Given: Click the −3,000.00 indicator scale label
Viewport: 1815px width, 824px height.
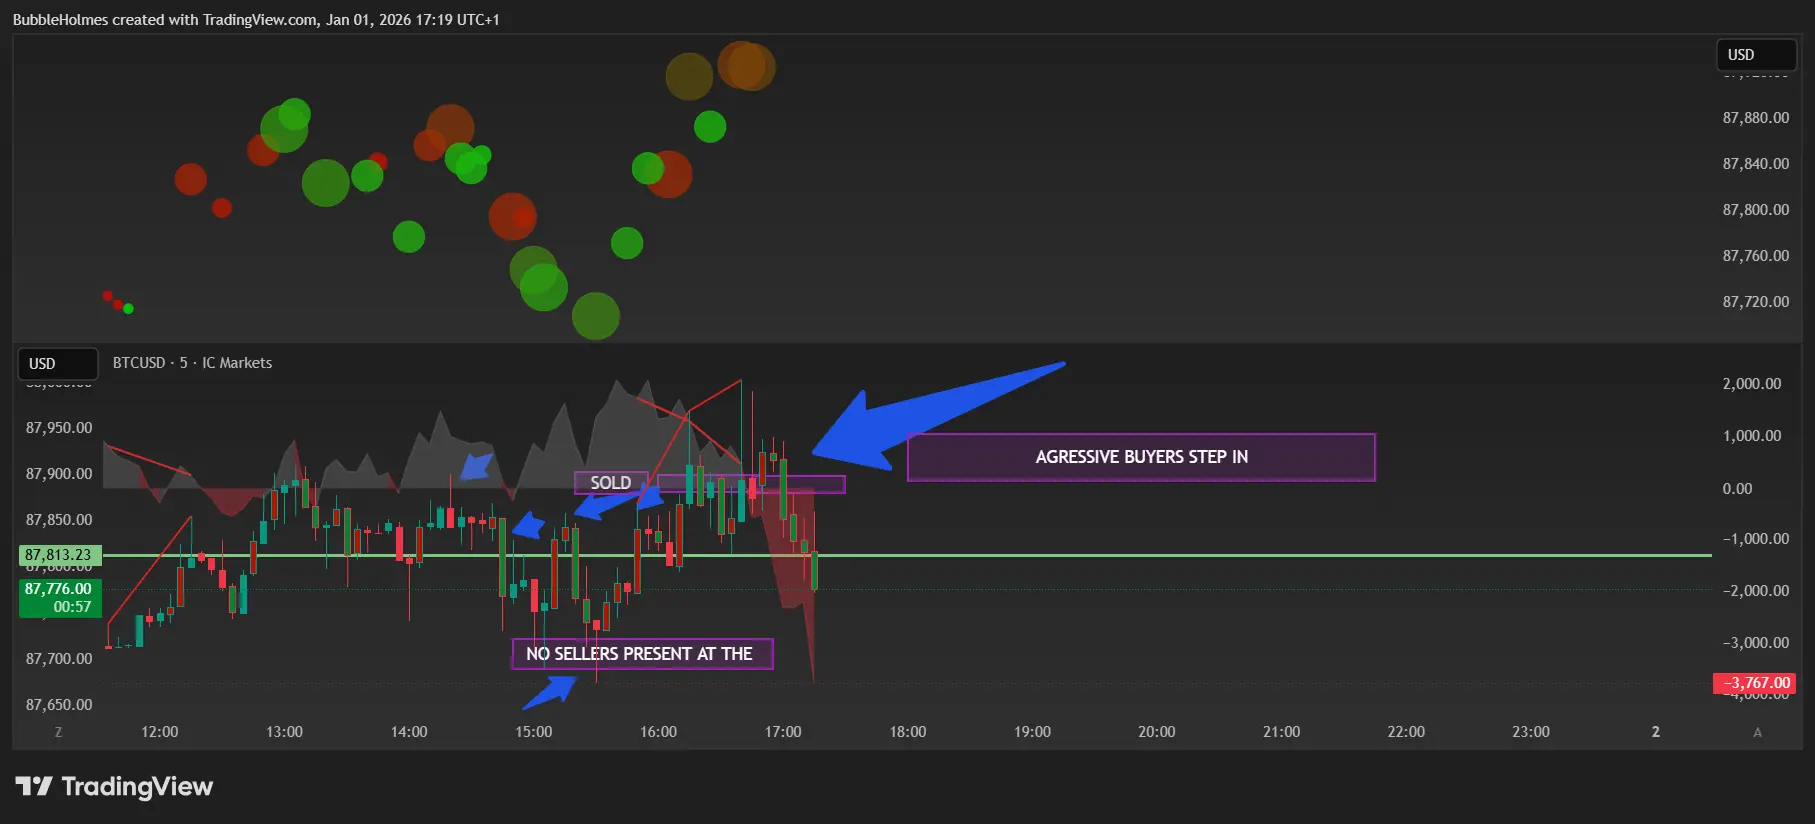Looking at the screenshot, I should click(x=1755, y=643).
